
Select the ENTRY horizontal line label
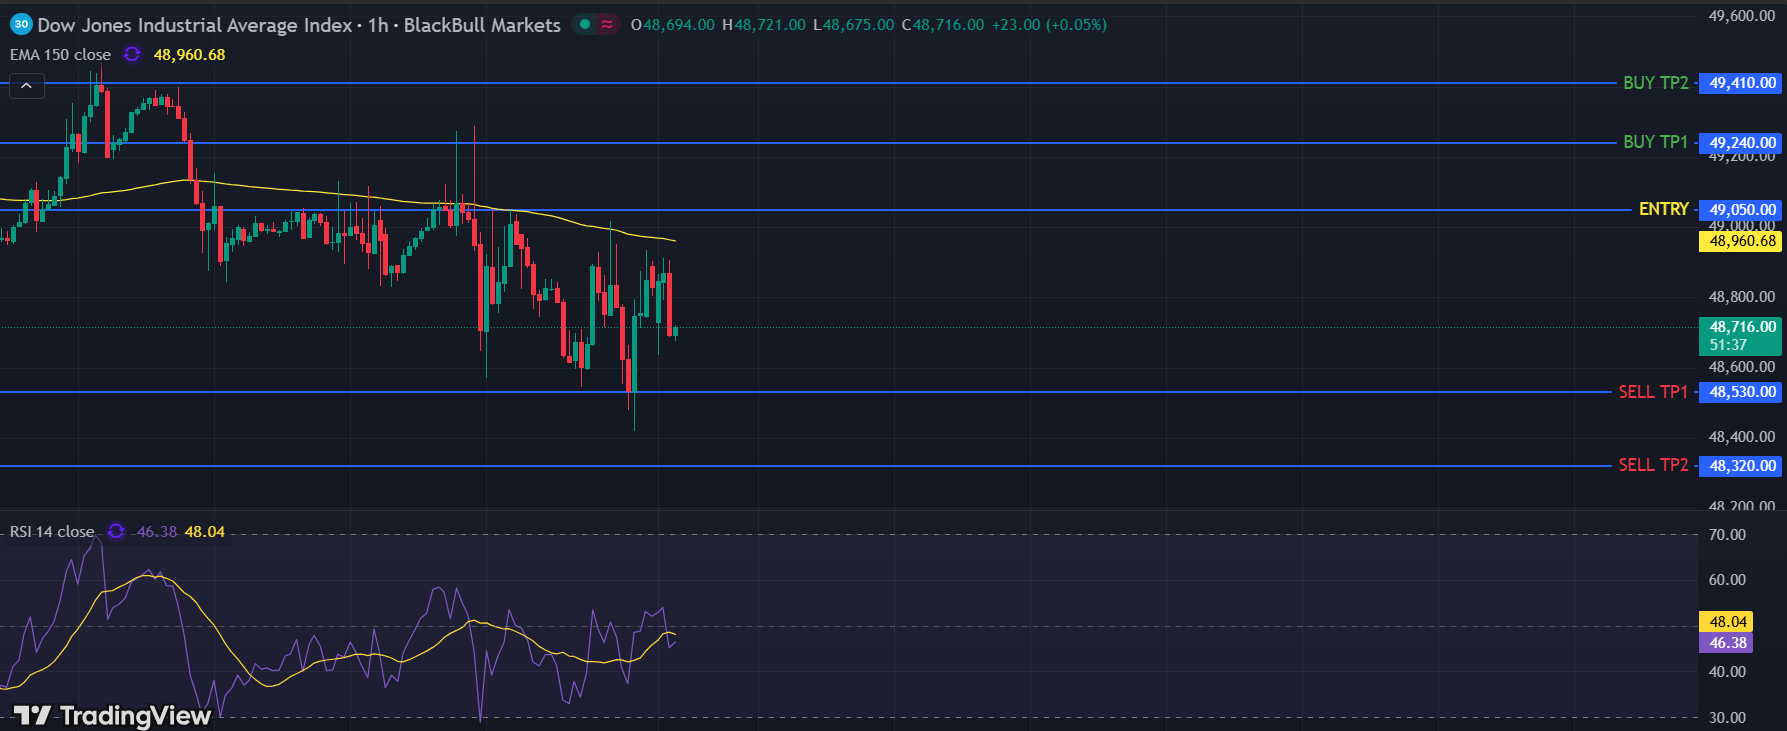point(1663,209)
